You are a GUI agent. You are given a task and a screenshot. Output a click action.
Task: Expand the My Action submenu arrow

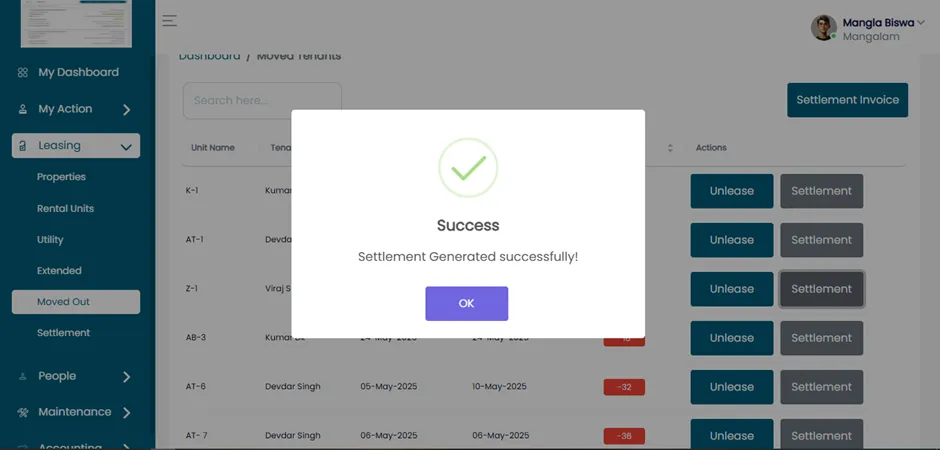(126, 110)
